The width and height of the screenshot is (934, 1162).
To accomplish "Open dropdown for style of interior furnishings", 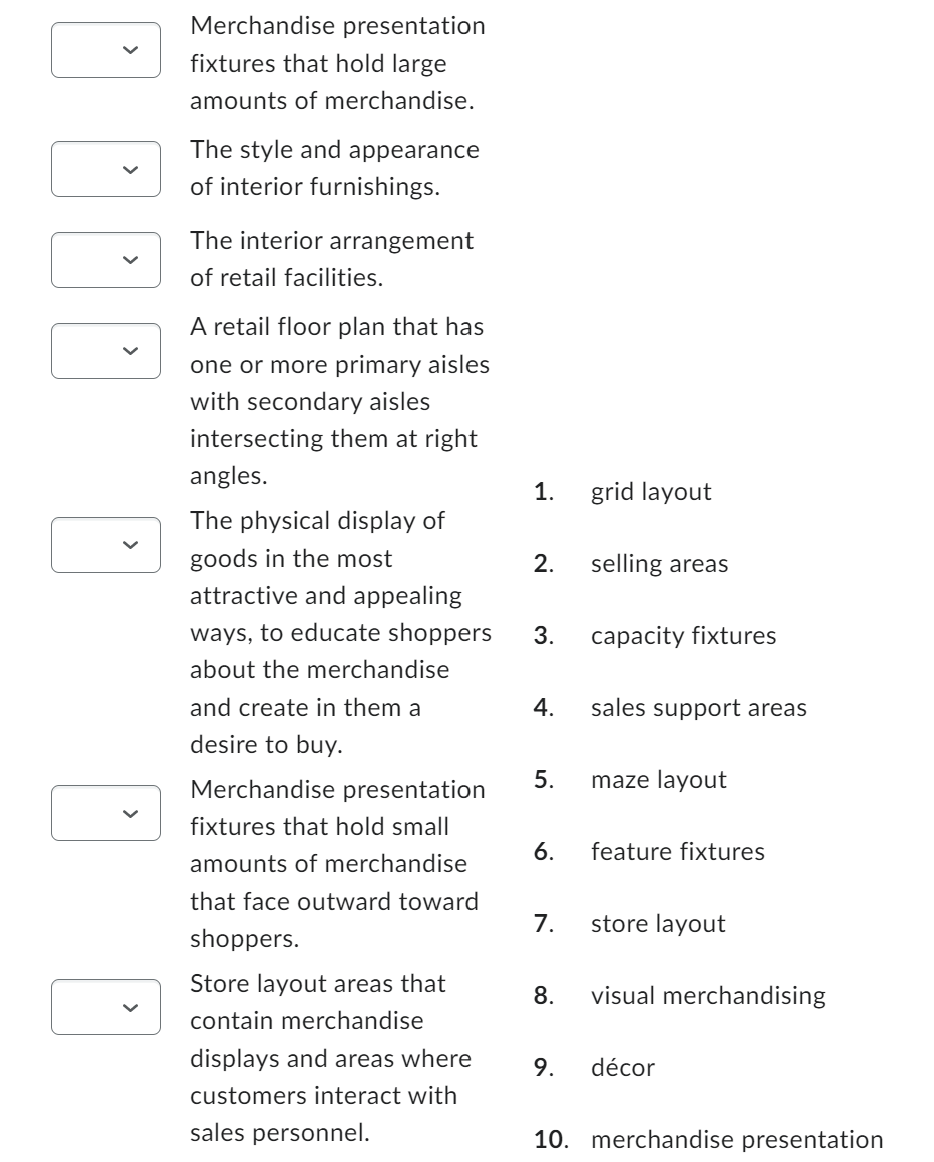I will tap(106, 169).
